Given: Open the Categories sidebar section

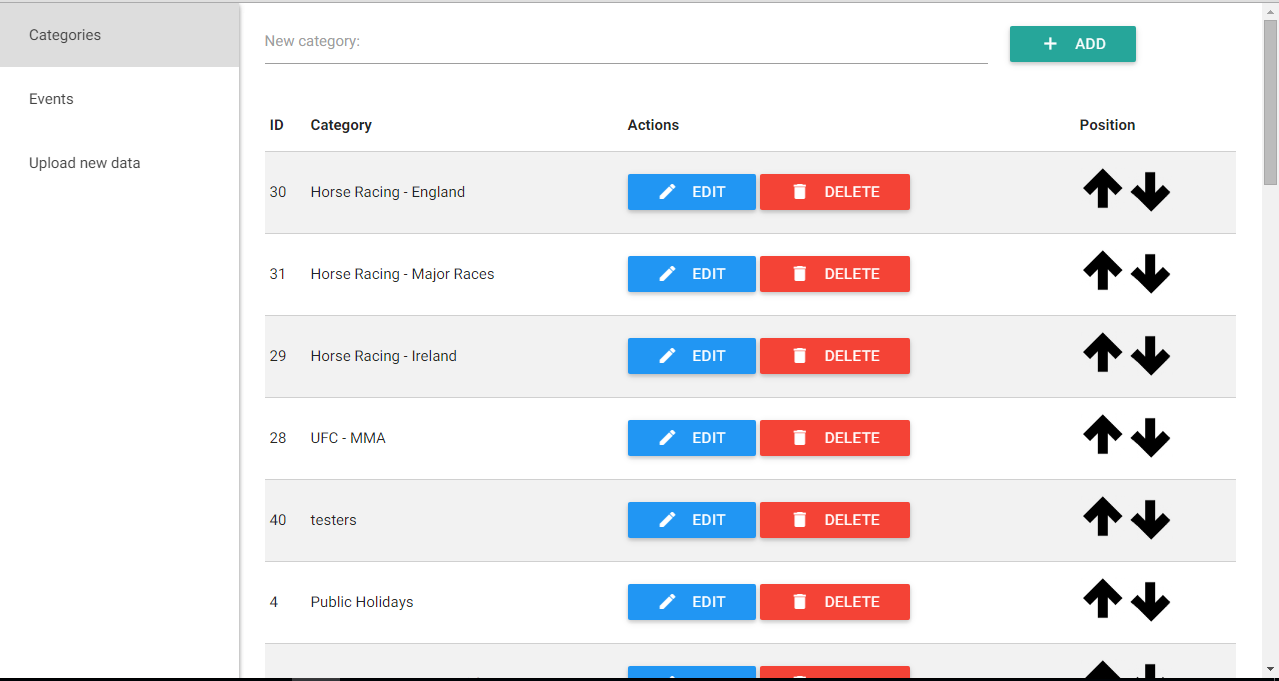Looking at the screenshot, I should (65, 35).
